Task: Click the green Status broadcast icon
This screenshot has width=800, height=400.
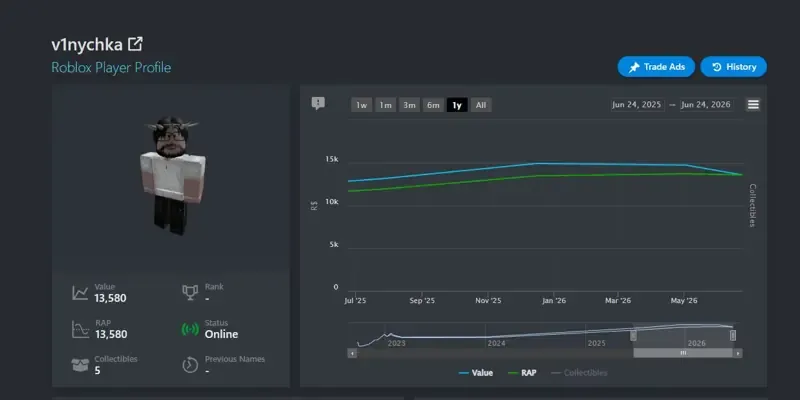Action: click(190, 329)
